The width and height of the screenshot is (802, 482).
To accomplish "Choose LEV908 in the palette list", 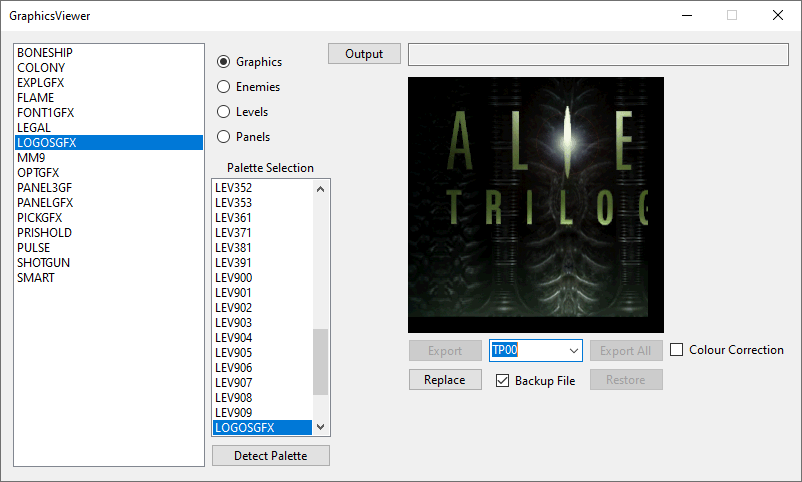I will click(x=262, y=398).
